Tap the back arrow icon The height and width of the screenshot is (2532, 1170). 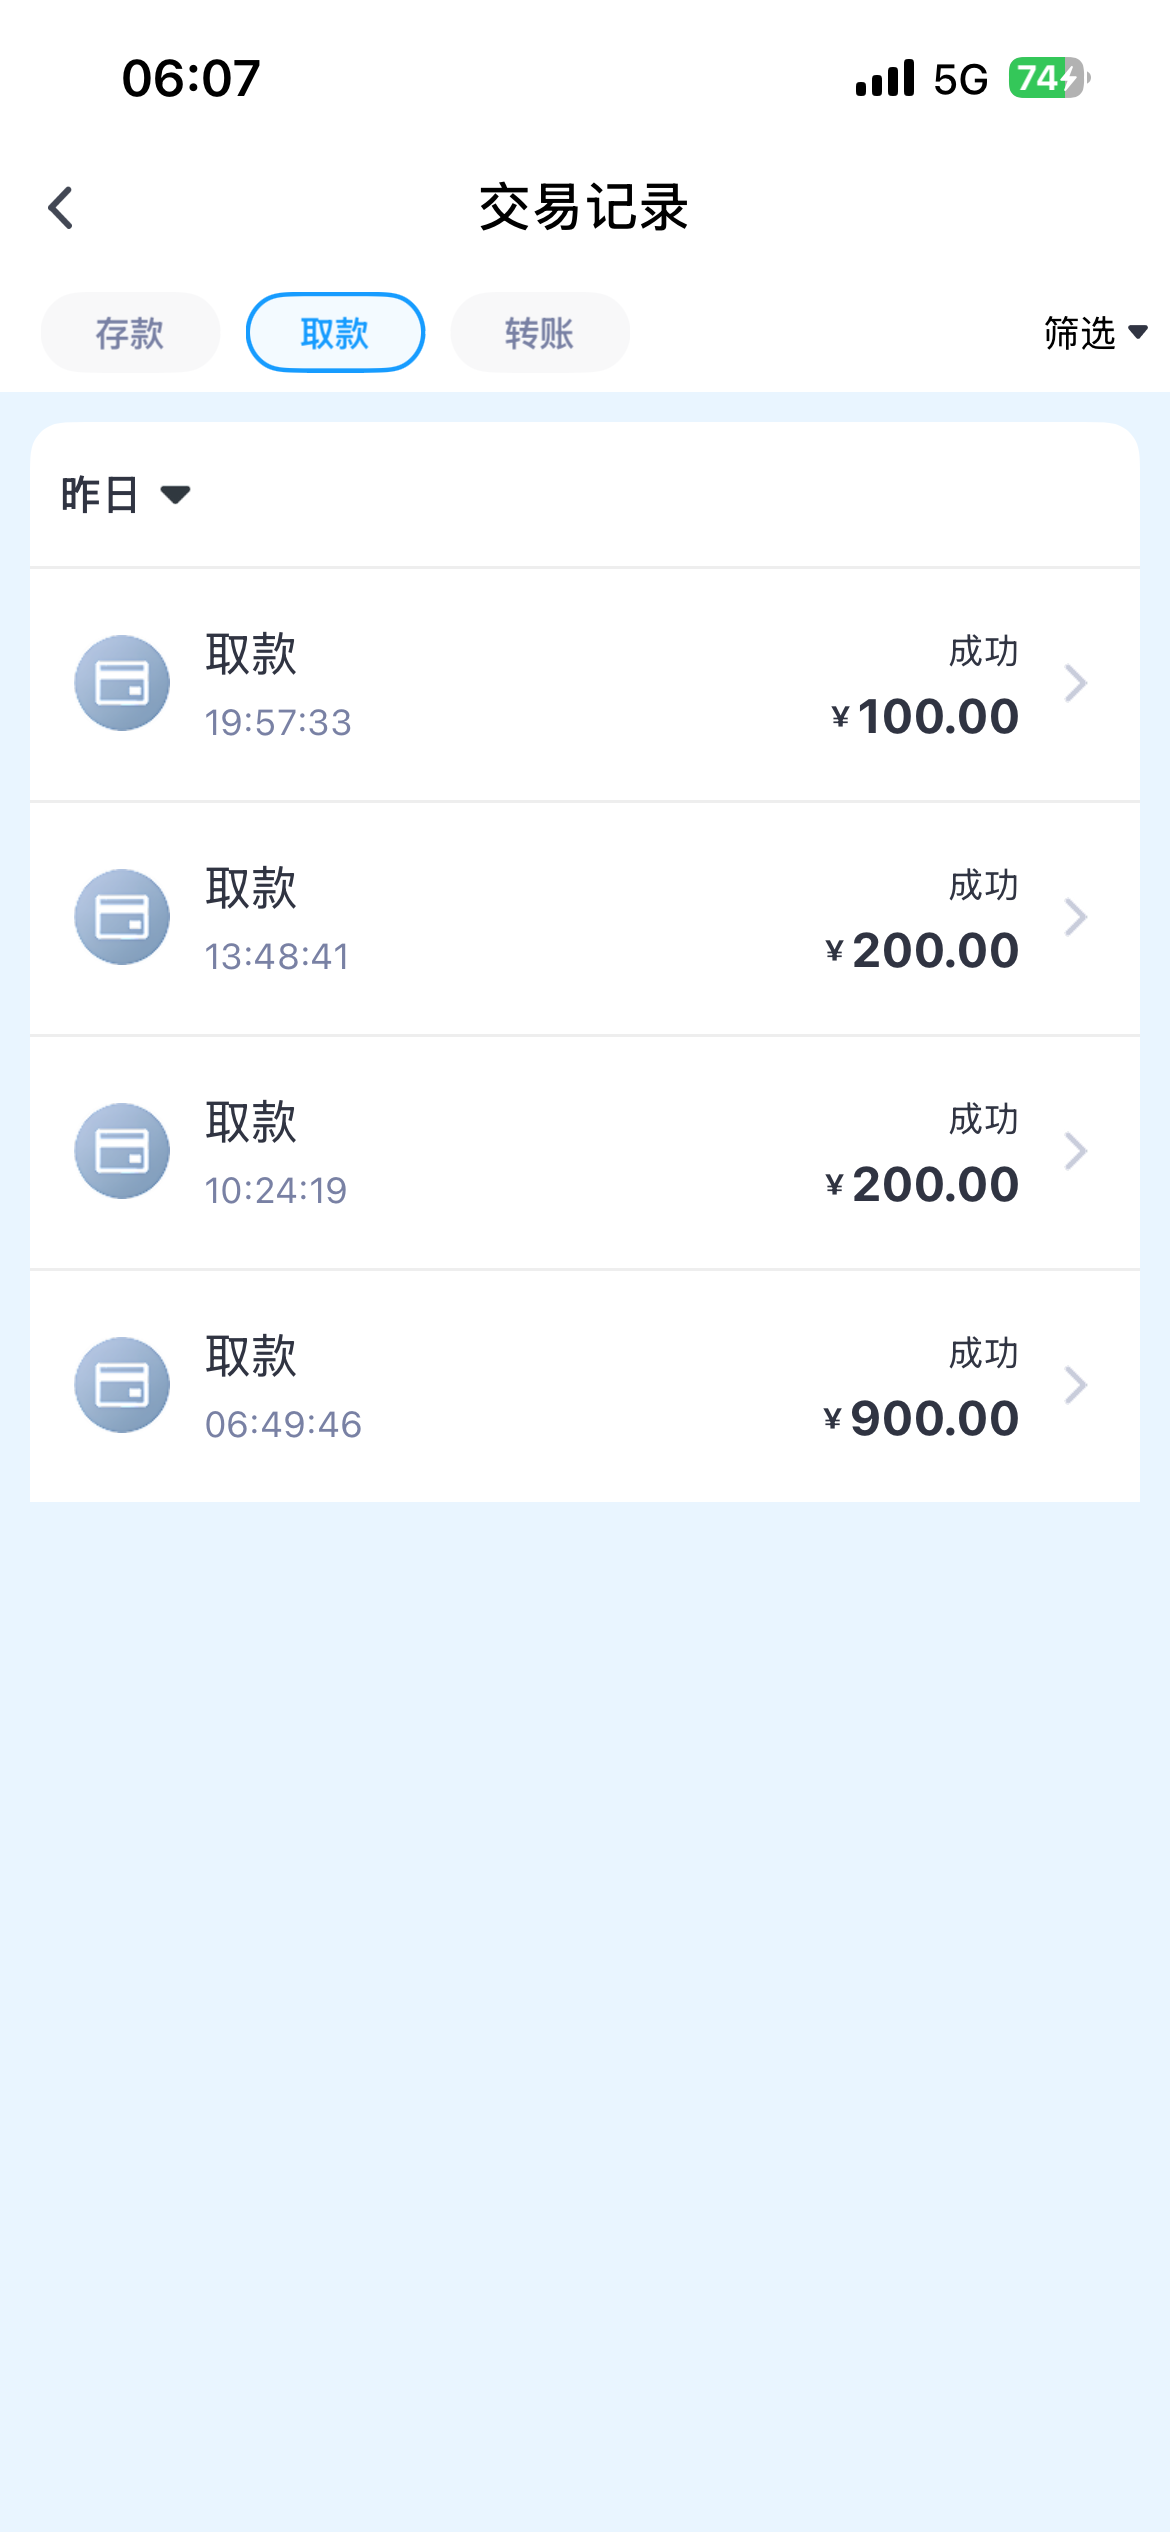click(61, 208)
